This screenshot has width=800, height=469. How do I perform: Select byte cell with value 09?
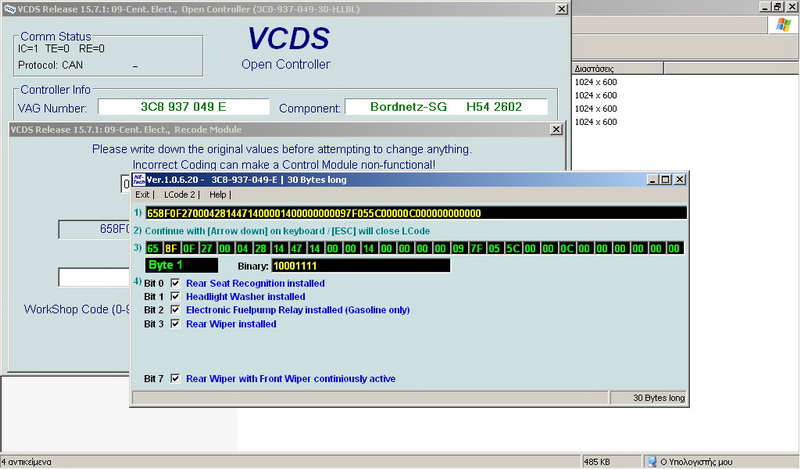pos(458,249)
